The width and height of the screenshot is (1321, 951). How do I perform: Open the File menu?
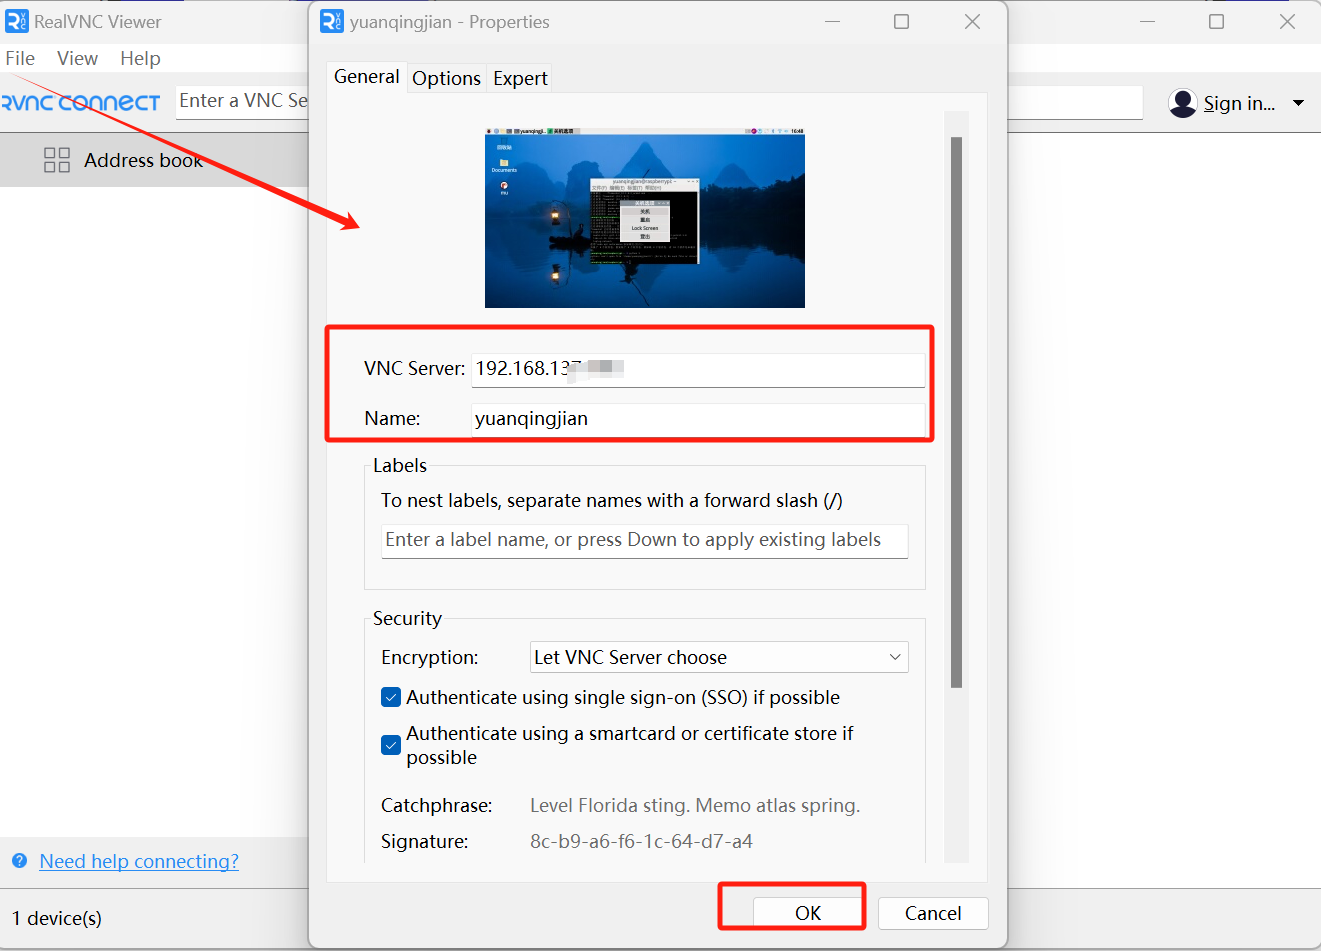20,58
